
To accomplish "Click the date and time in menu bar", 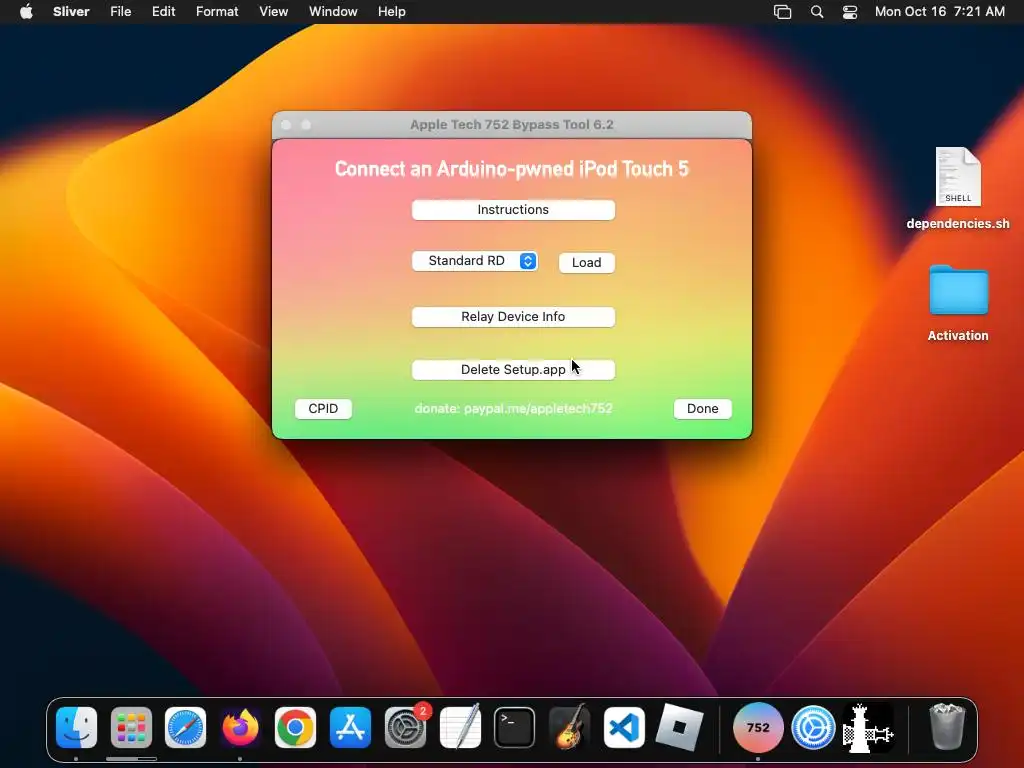I will [x=940, y=12].
